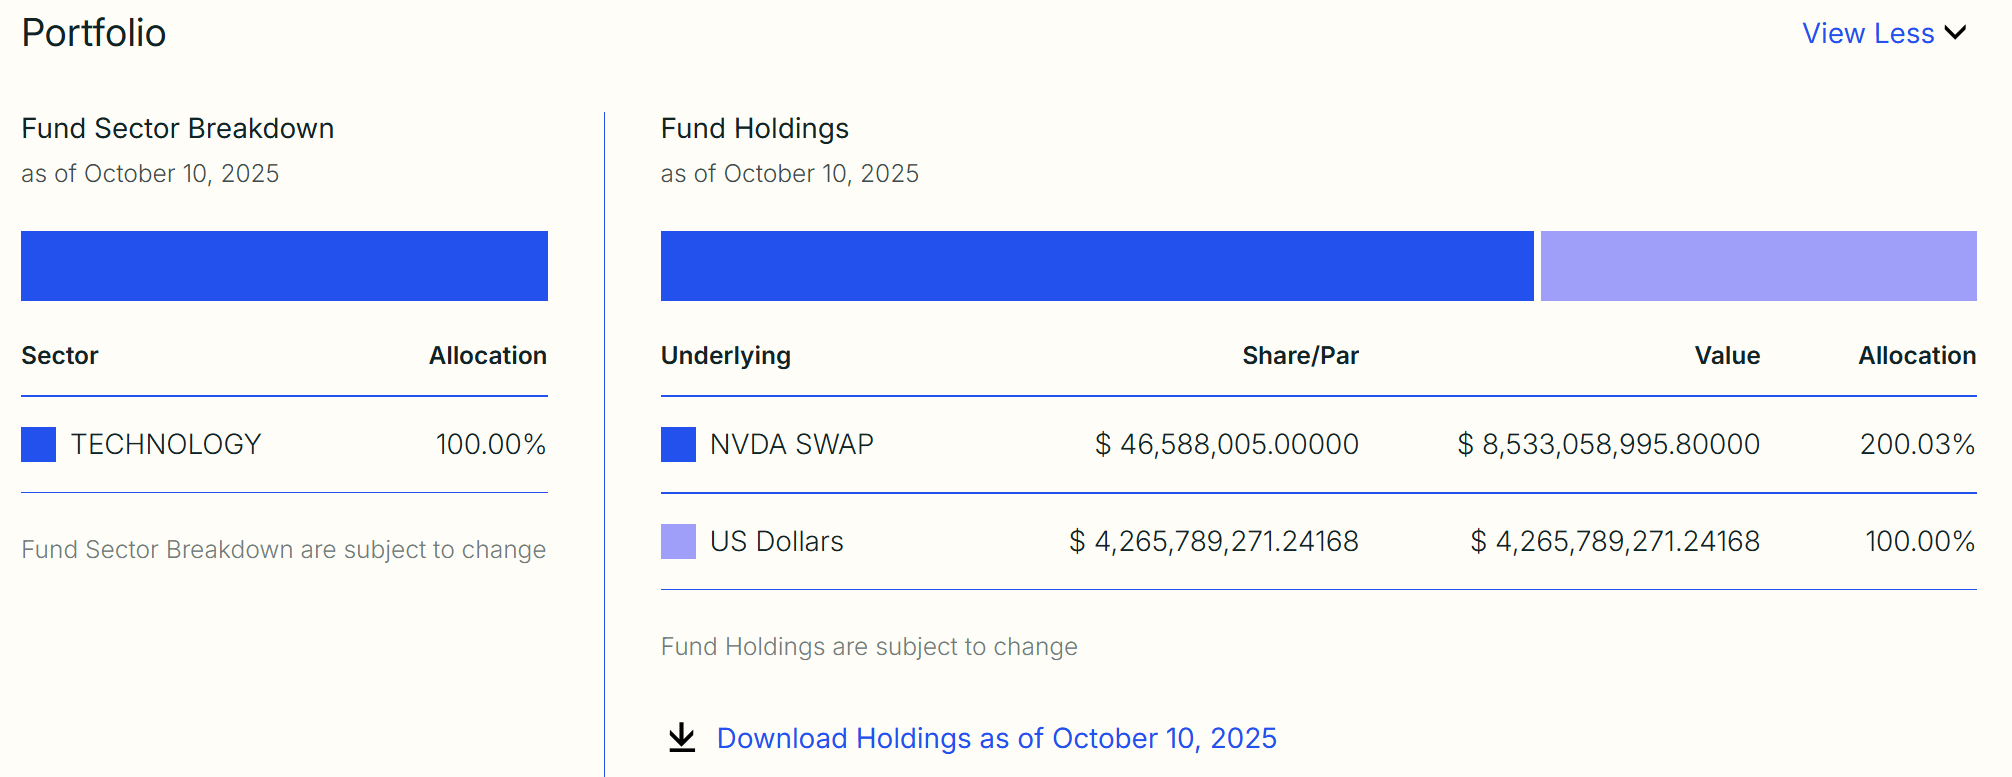Open Download Holdings as of October 10 link
This screenshot has height=777, width=2012.
[996, 738]
